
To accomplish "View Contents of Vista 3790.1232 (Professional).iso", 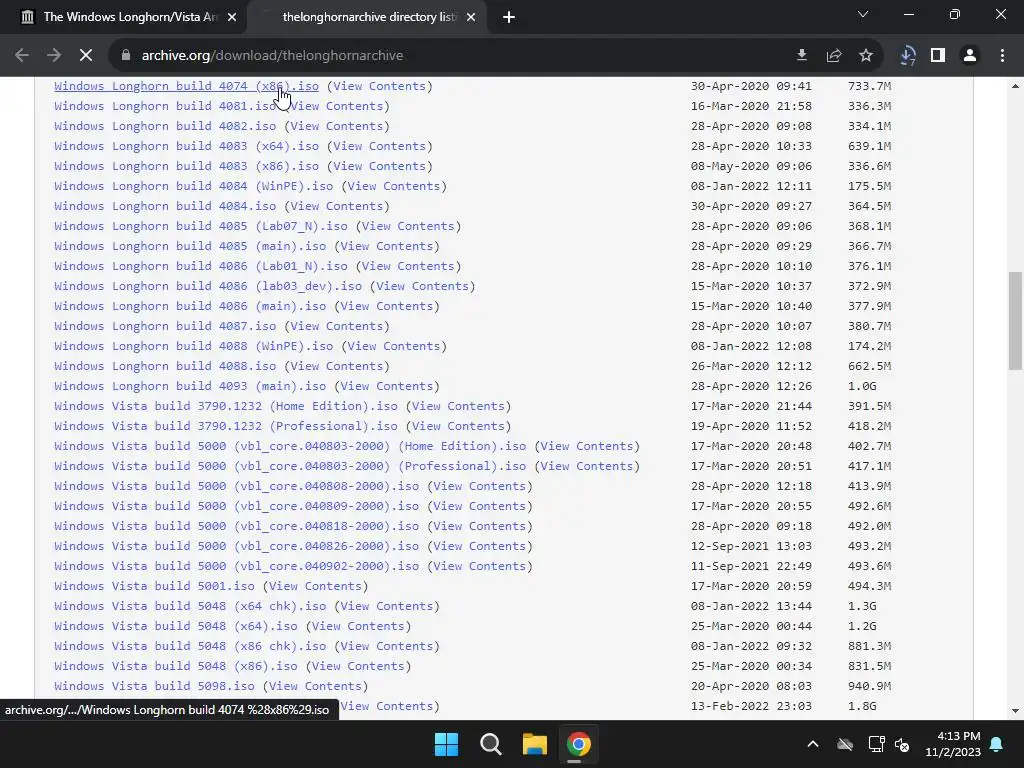I will (x=458, y=426).
